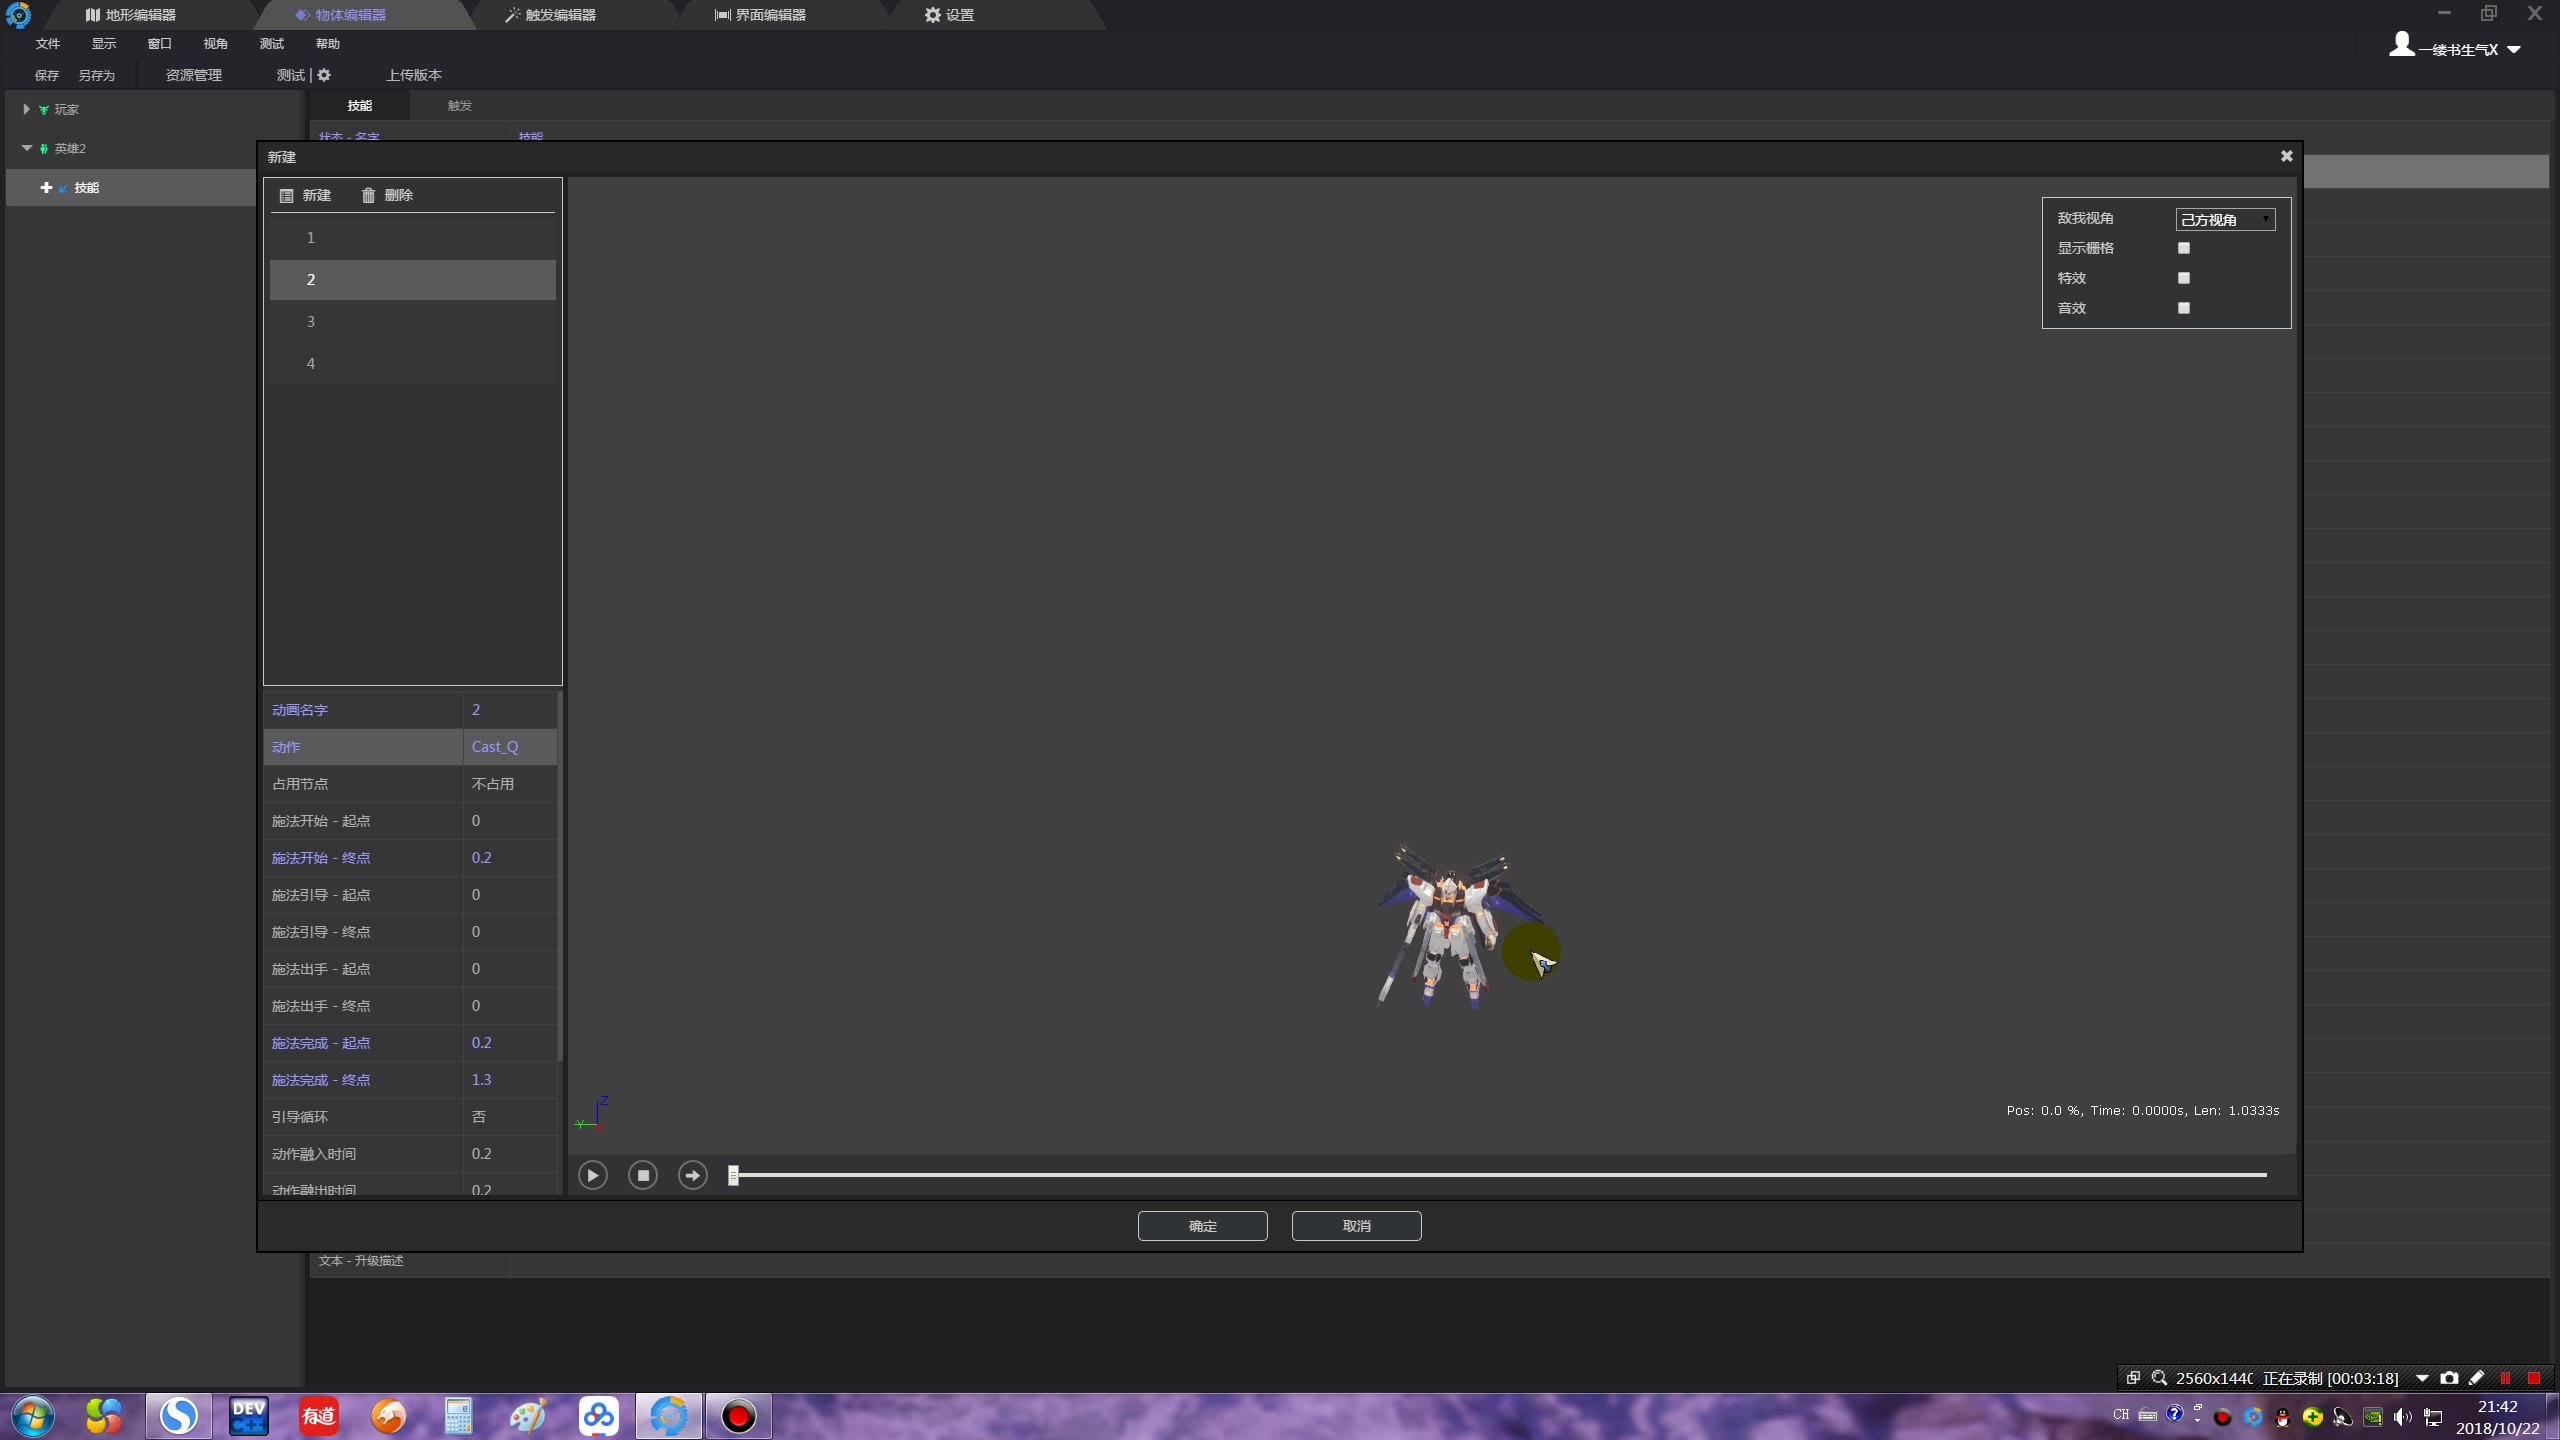Switch to 物体编辑器 tab
2560x1440 pixels.
[341, 15]
